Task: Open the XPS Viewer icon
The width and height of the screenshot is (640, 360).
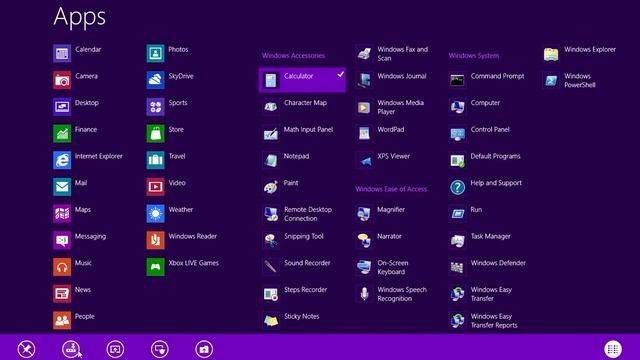Action: point(364,160)
